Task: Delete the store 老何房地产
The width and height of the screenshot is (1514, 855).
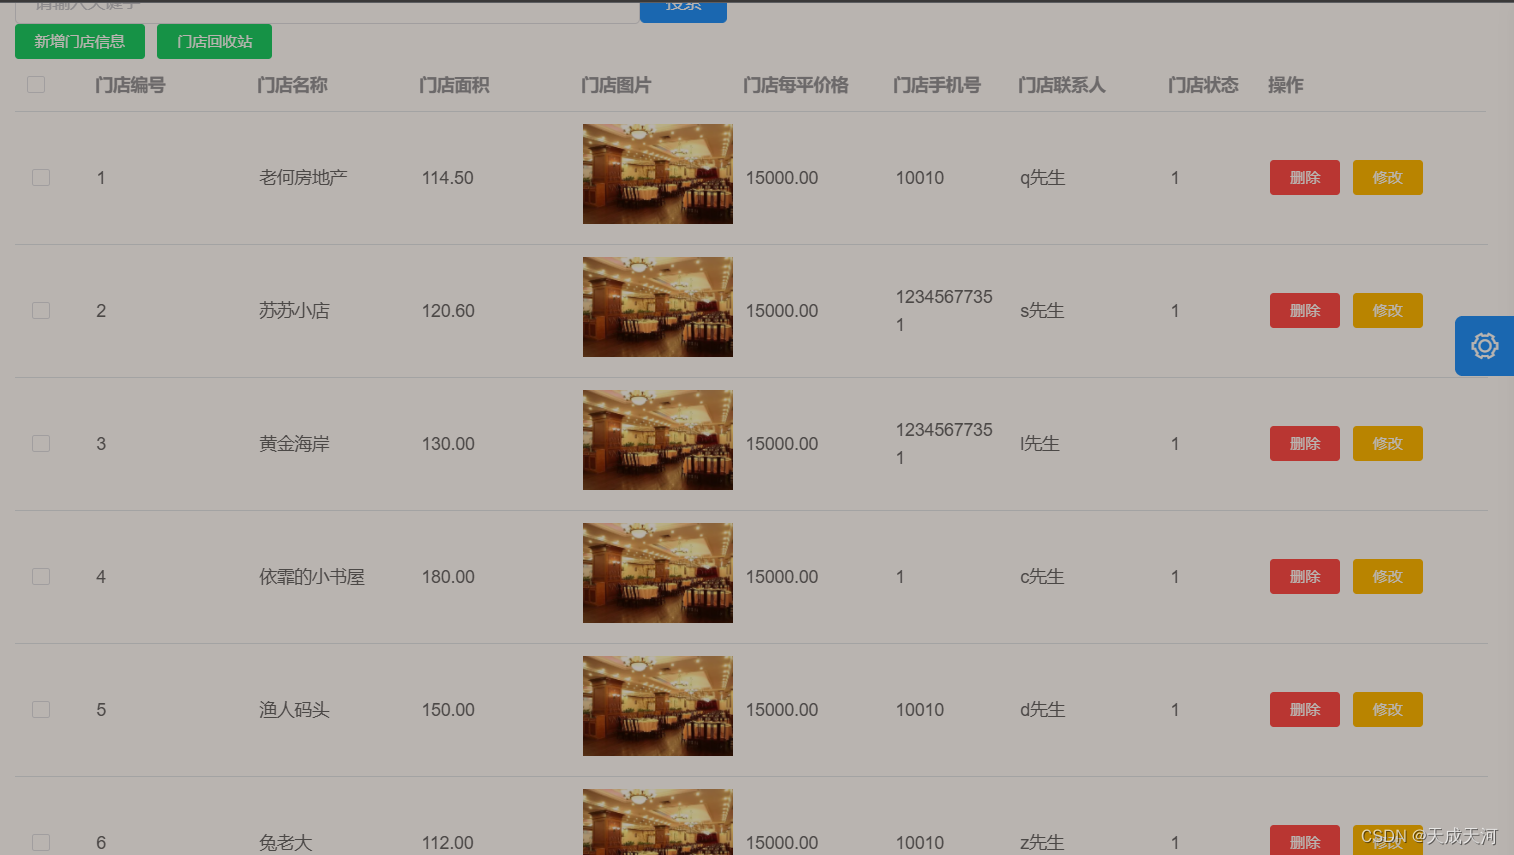Action: (x=1304, y=177)
